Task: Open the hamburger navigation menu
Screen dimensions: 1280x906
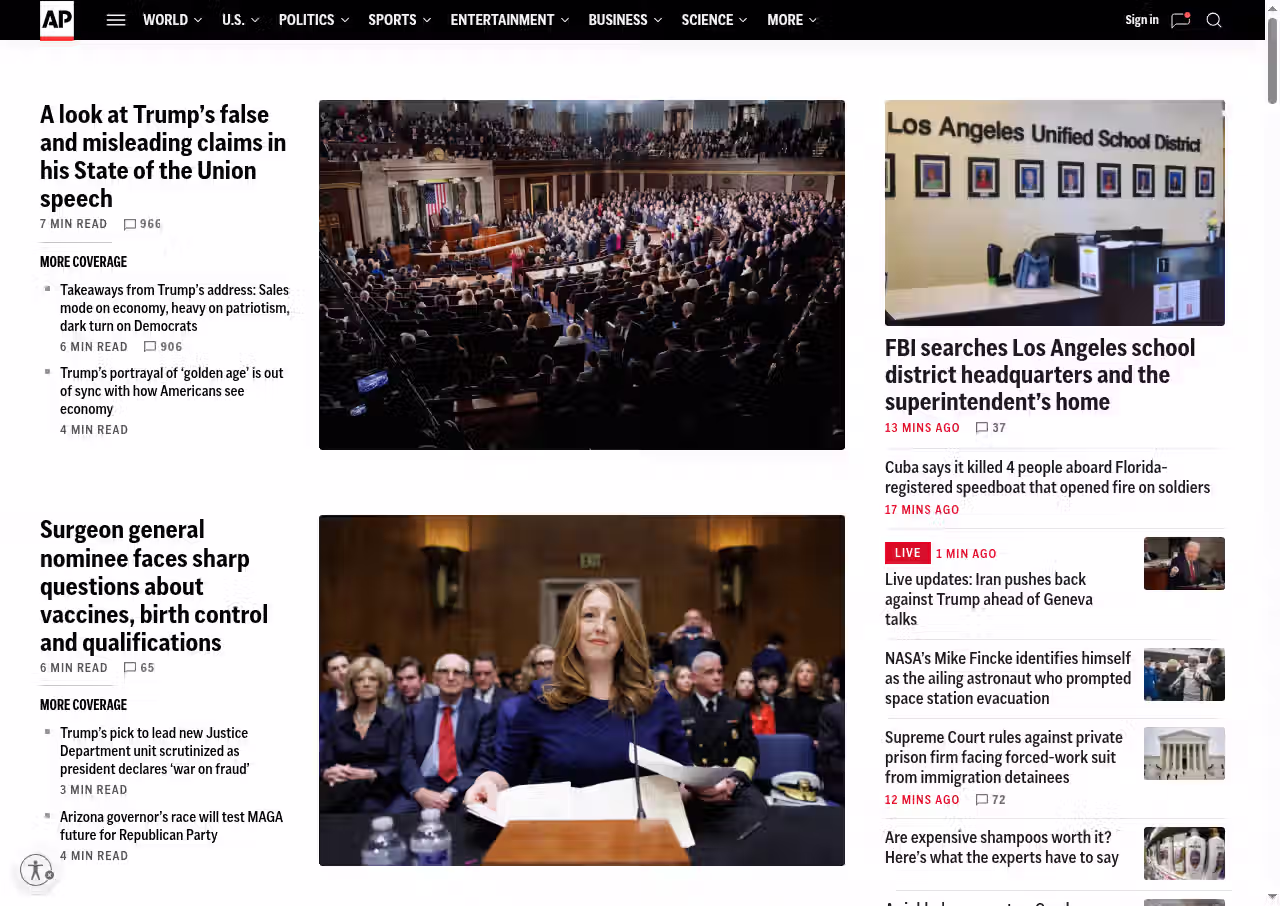Action: click(116, 20)
